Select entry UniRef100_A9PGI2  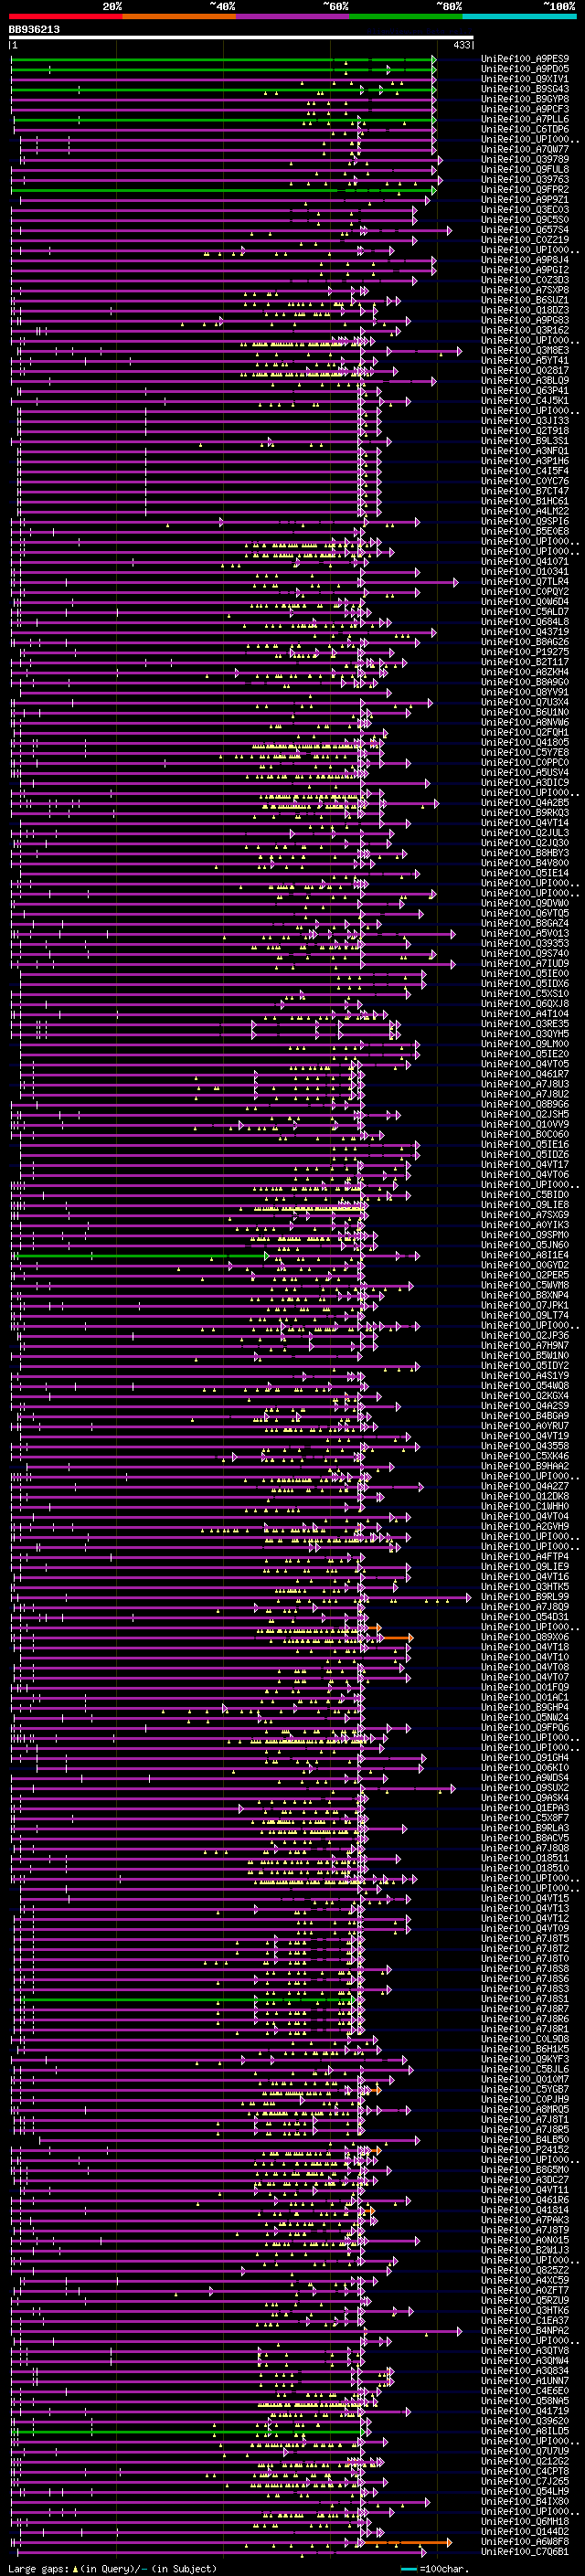[525, 270]
